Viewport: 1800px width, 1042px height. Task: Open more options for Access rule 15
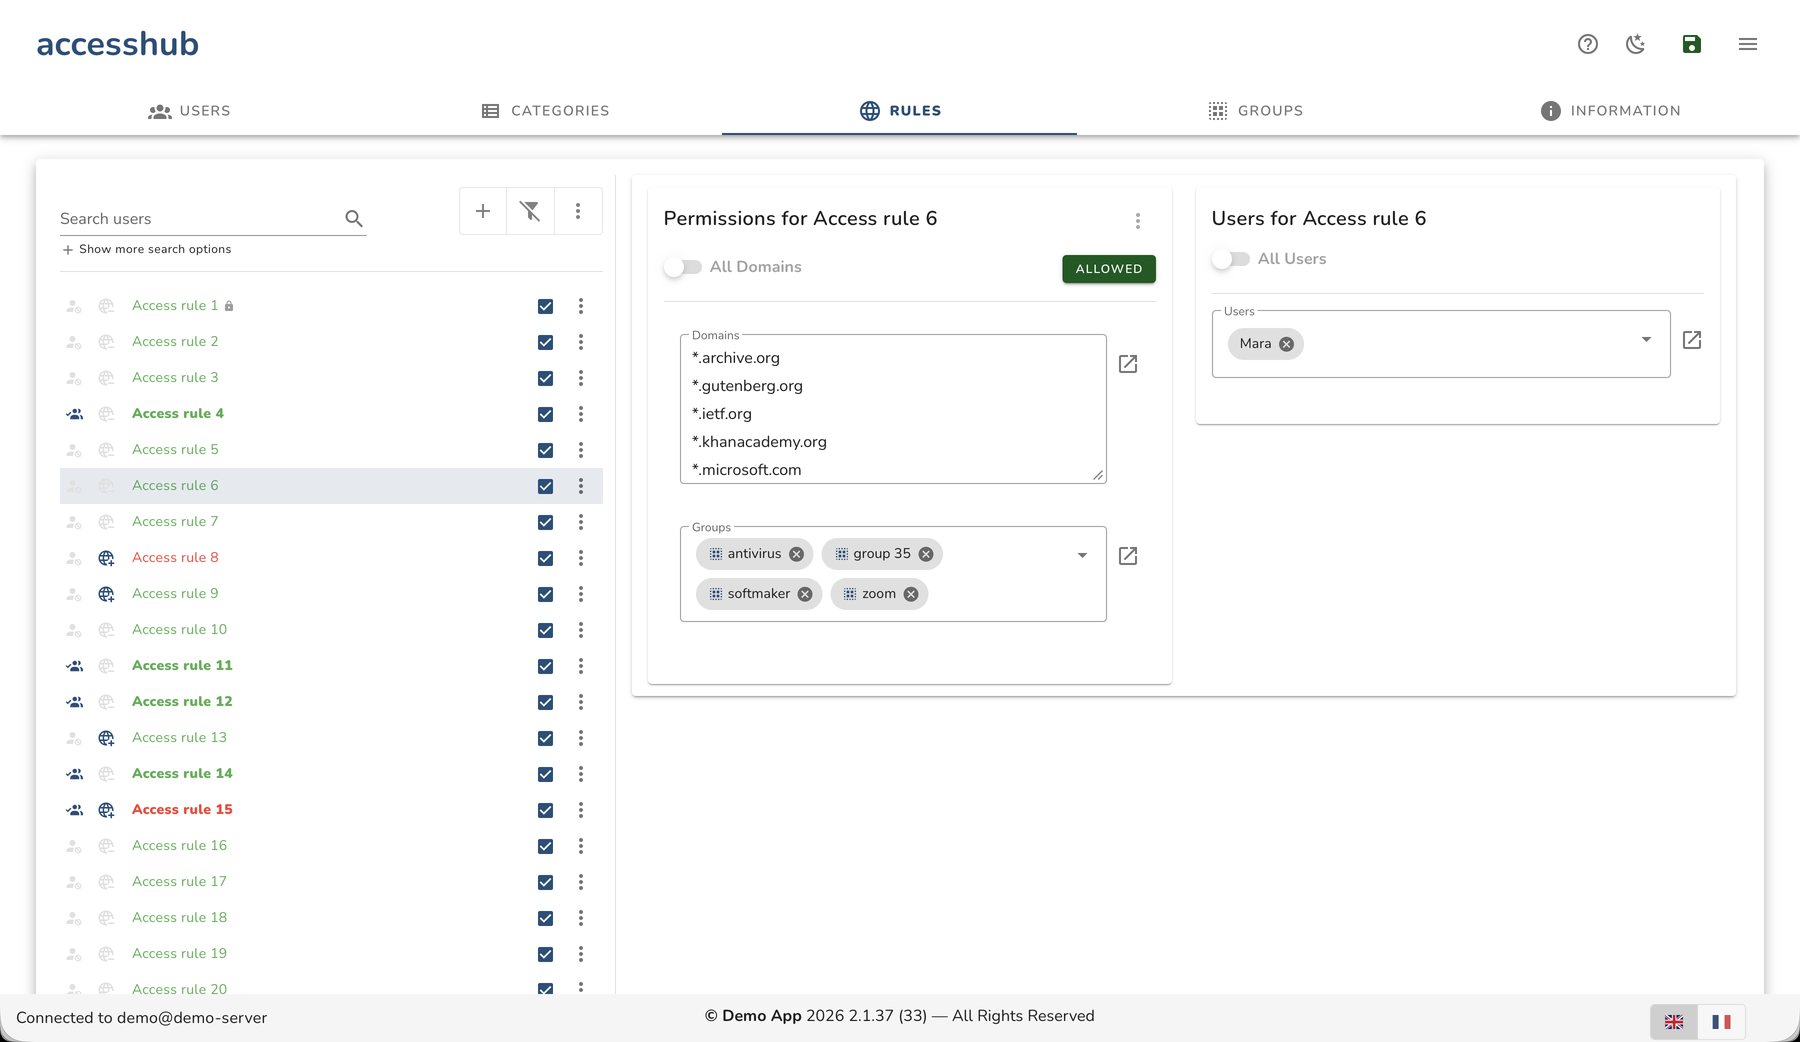pos(581,810)
